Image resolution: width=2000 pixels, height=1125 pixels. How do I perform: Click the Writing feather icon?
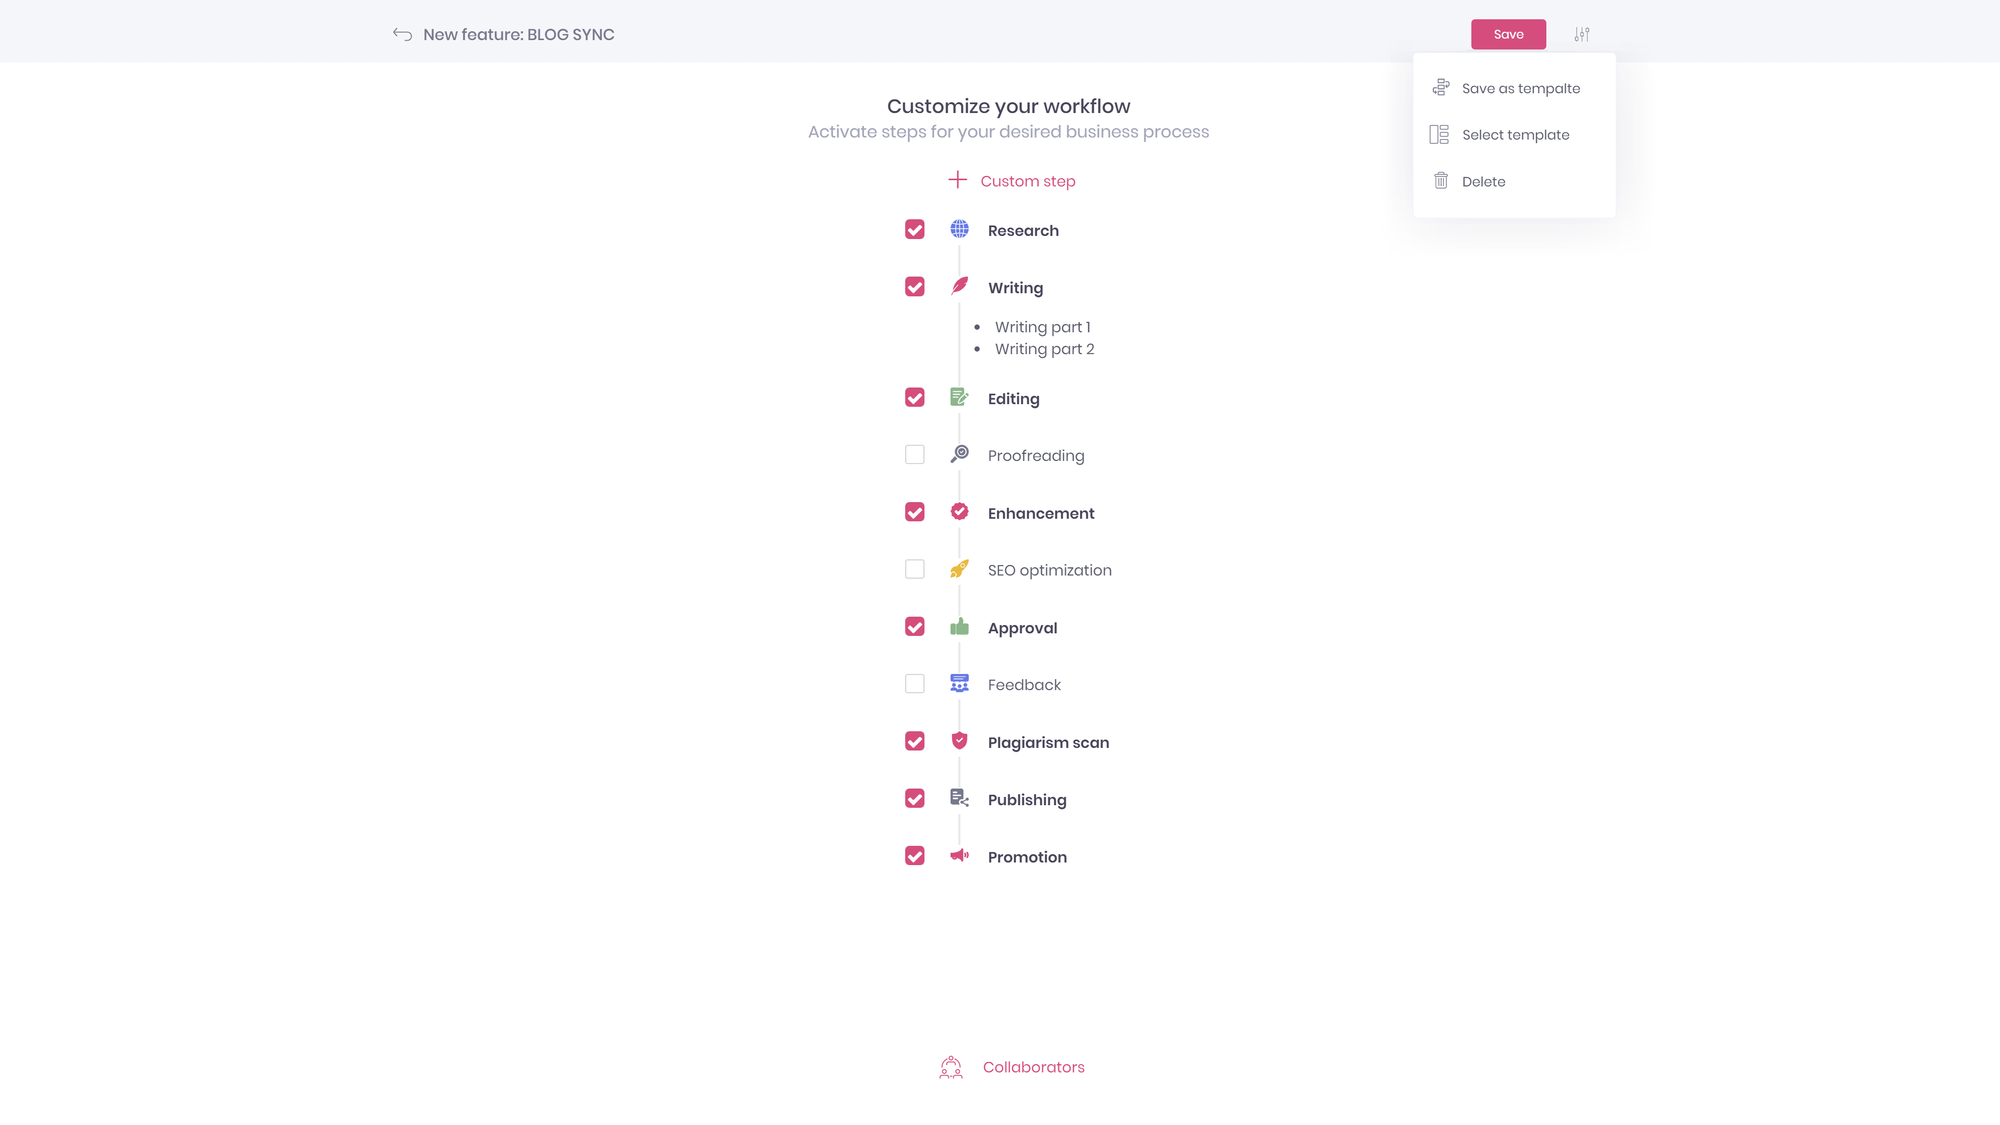point(957,286)
